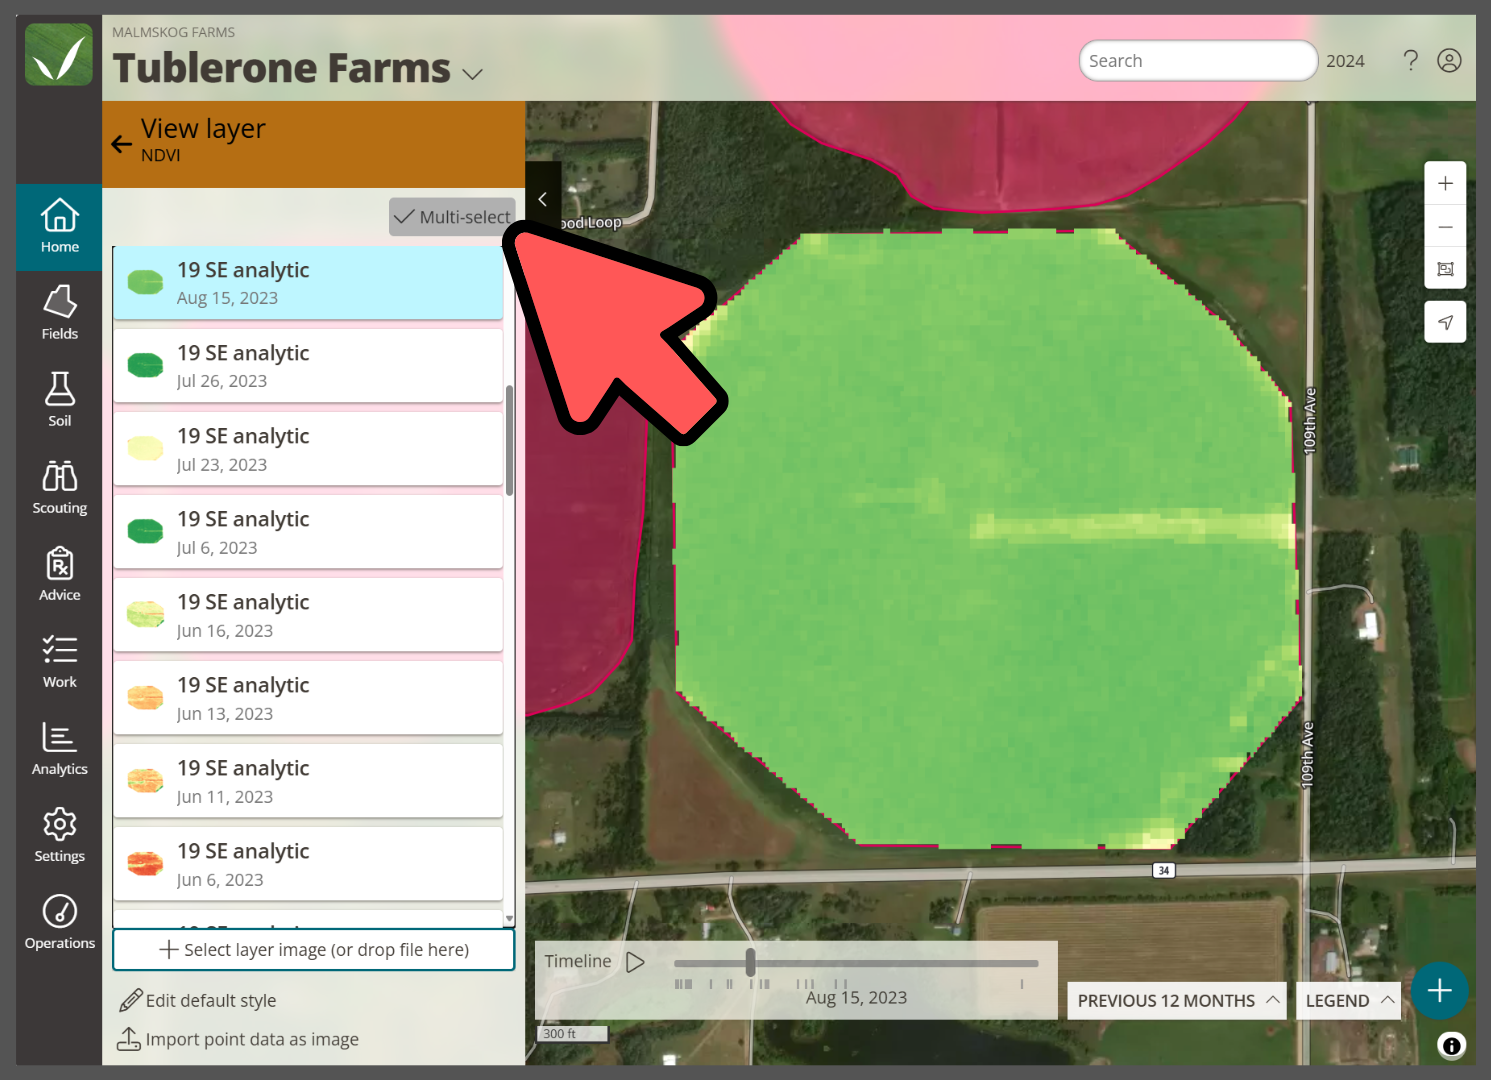Click the Import point data upload icon

click(129, 1039)
